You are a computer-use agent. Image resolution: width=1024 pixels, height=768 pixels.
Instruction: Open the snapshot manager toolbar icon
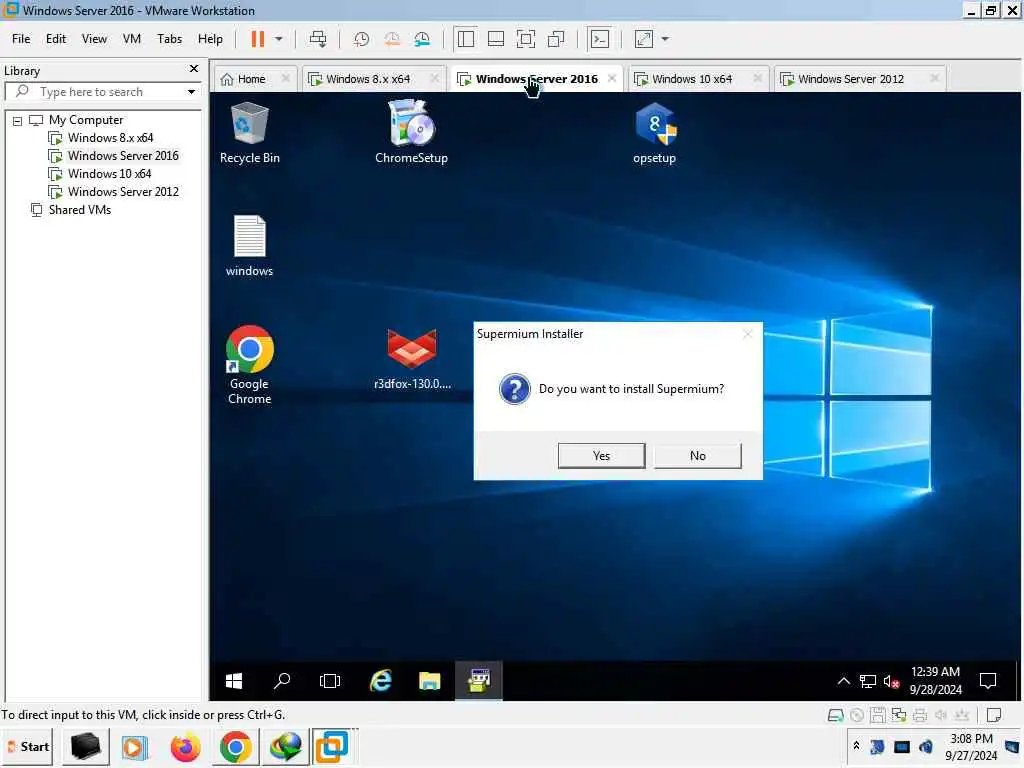422,39
